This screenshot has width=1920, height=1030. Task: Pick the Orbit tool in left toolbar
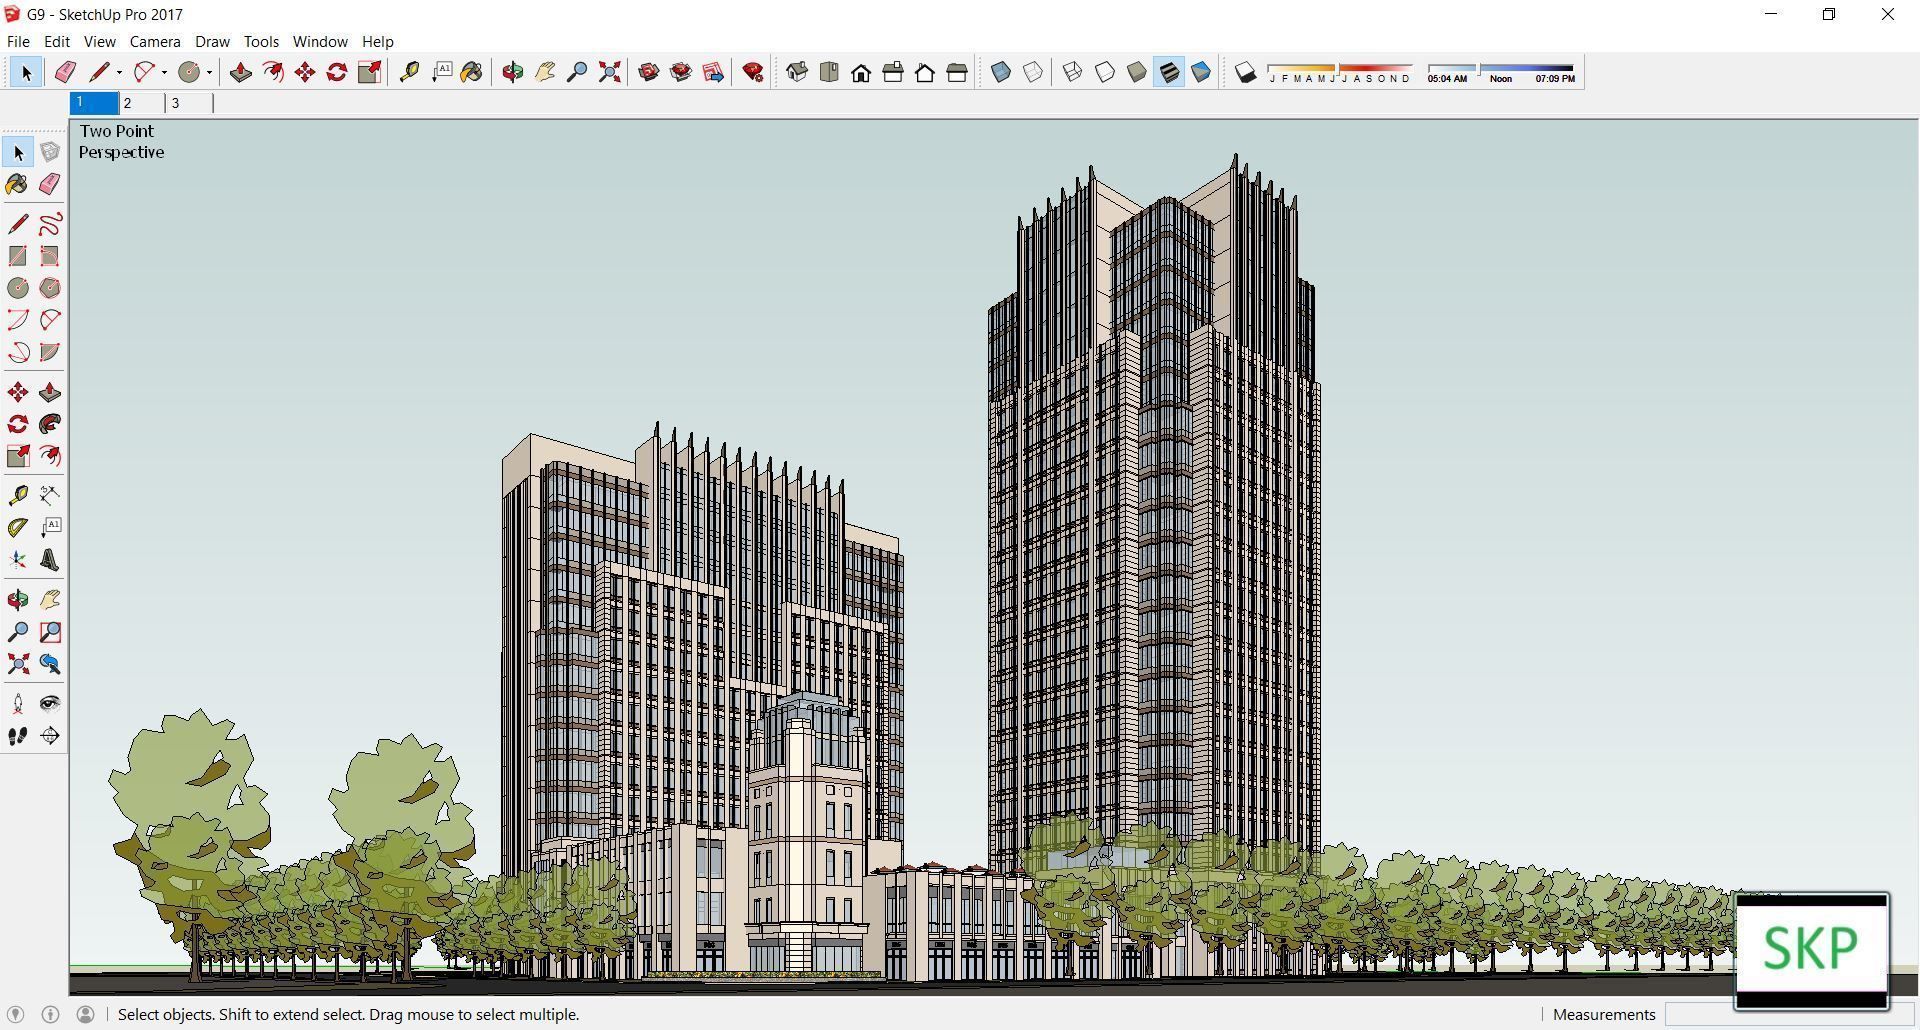(x=18, y=600)
